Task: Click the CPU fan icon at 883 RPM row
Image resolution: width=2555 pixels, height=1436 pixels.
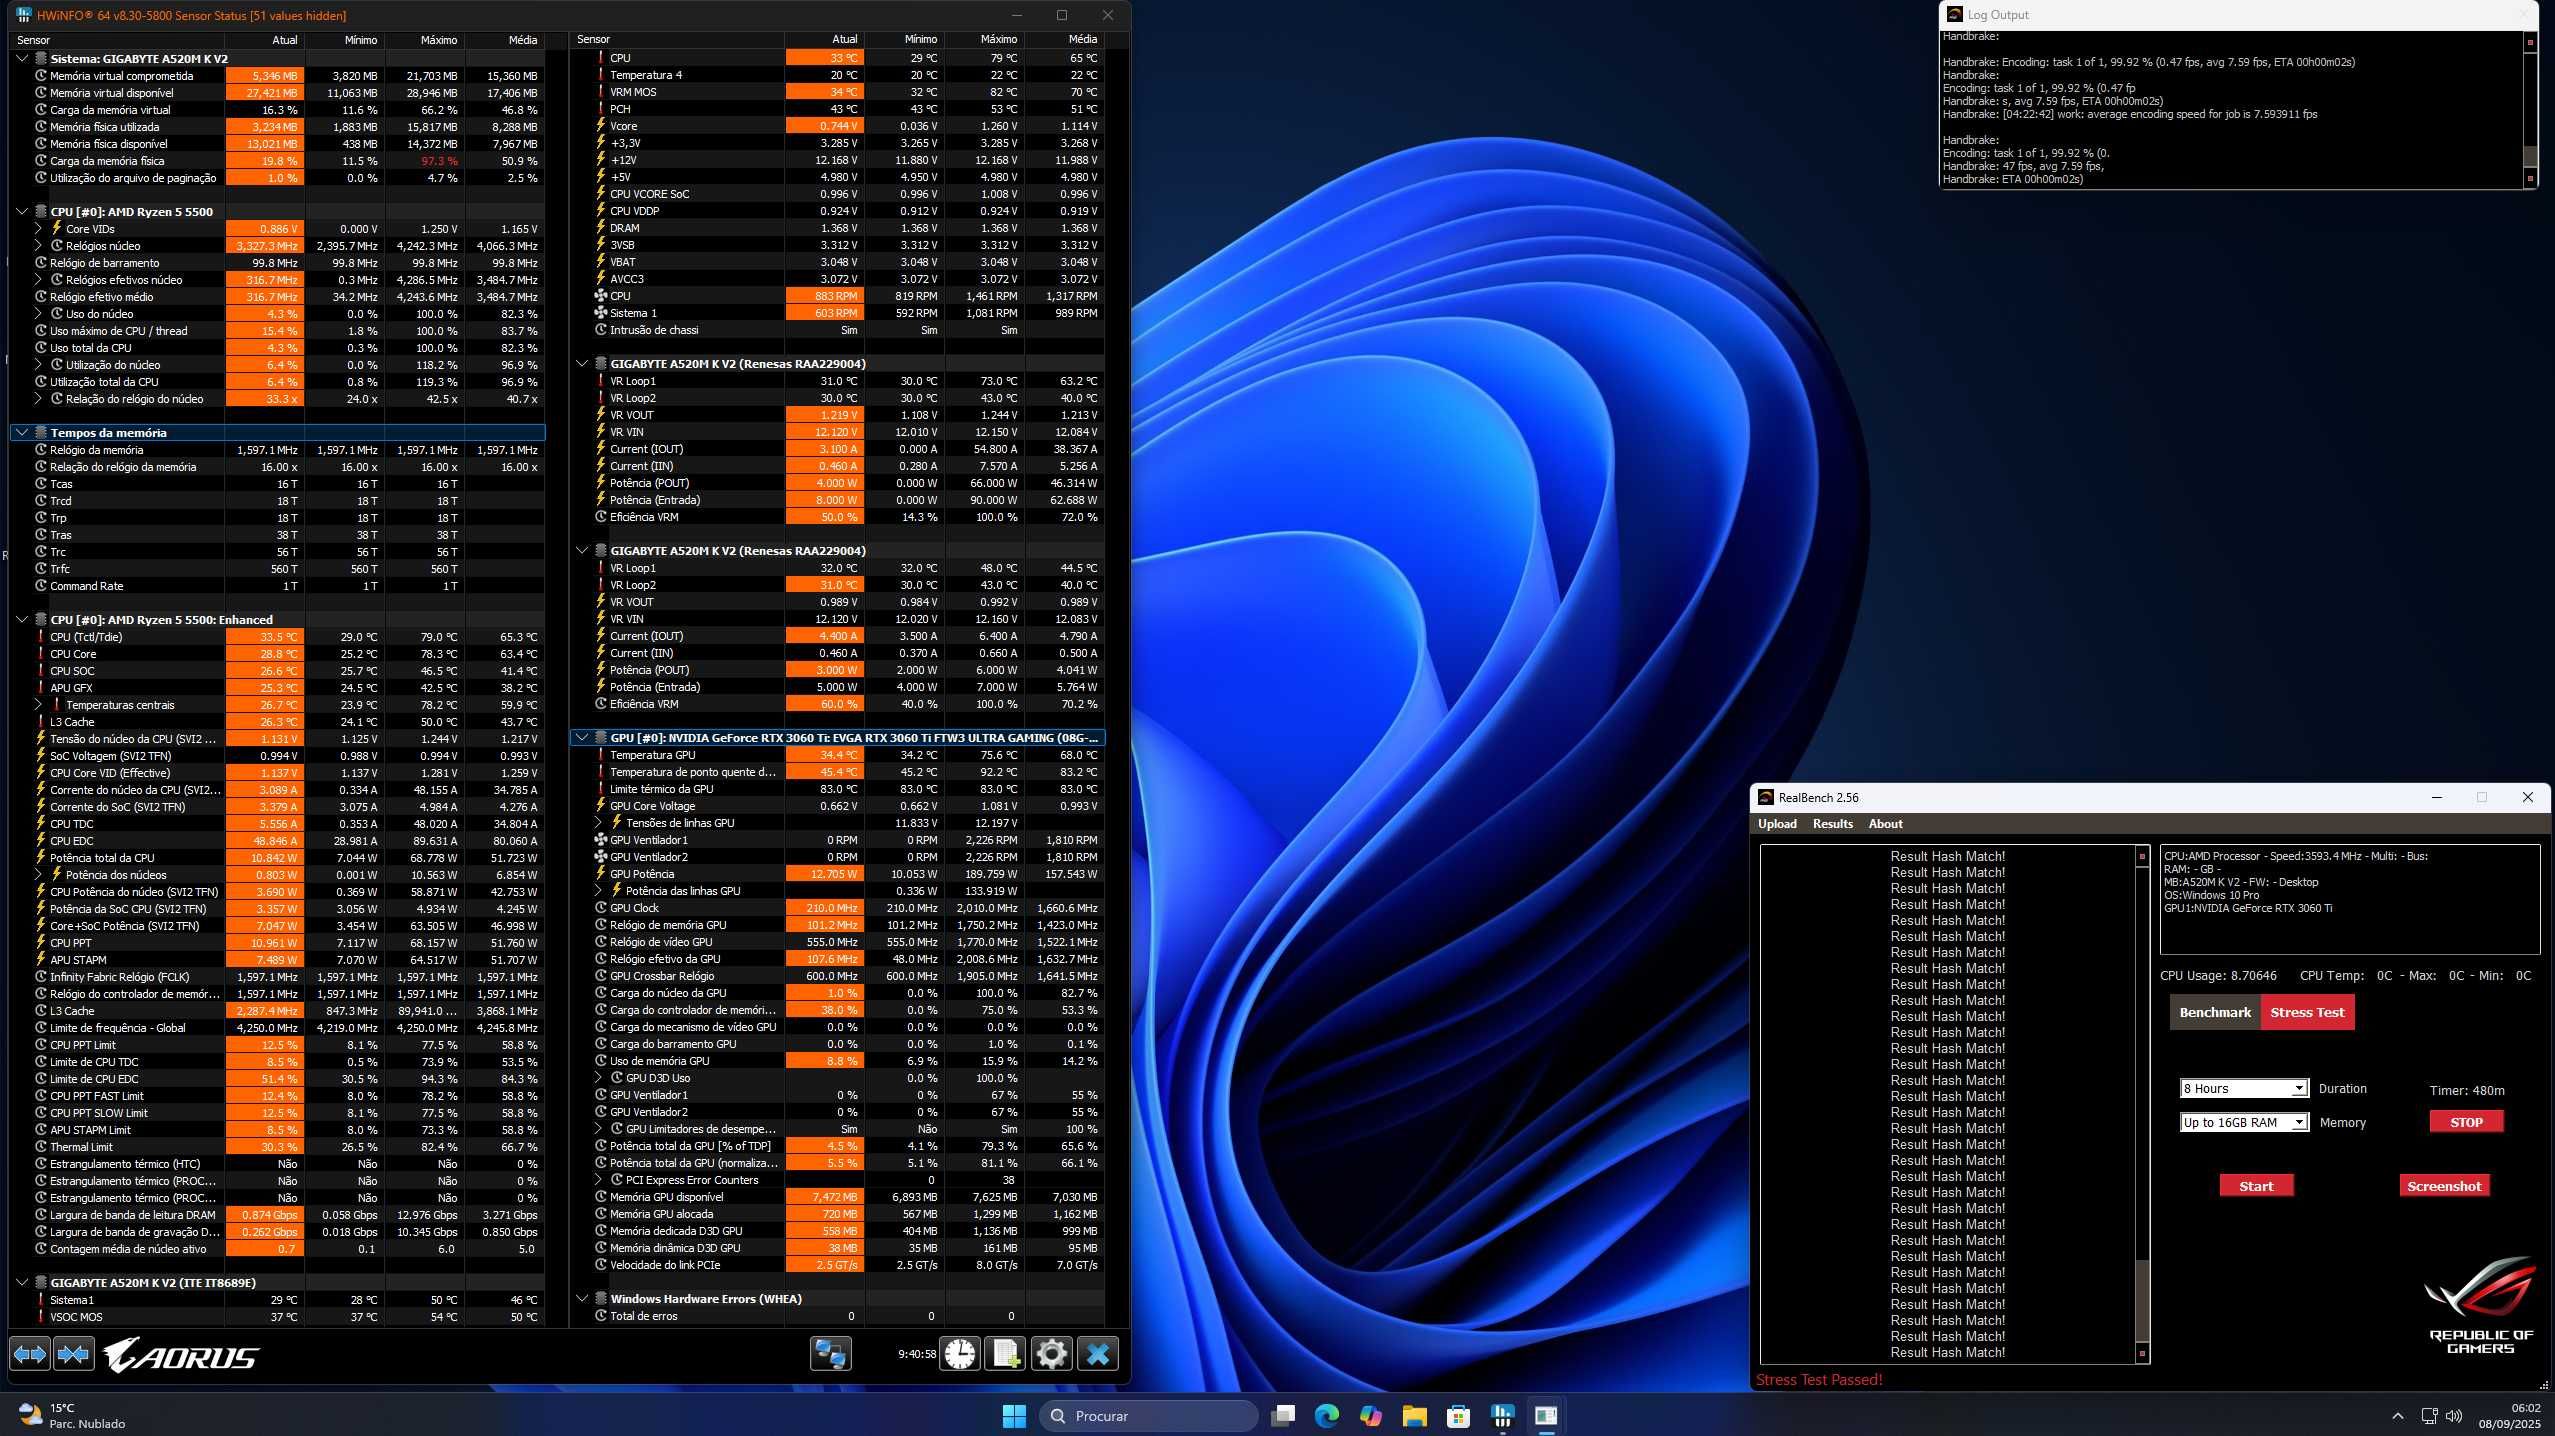Action: click(601, 296)
